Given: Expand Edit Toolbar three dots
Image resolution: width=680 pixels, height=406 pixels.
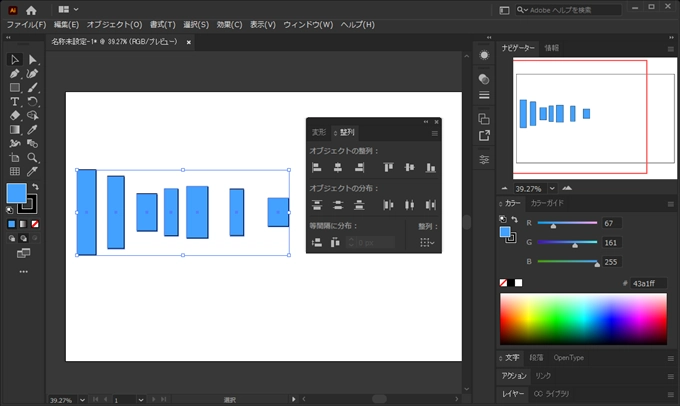Looking at the screenshot, I should pos(23,272).
